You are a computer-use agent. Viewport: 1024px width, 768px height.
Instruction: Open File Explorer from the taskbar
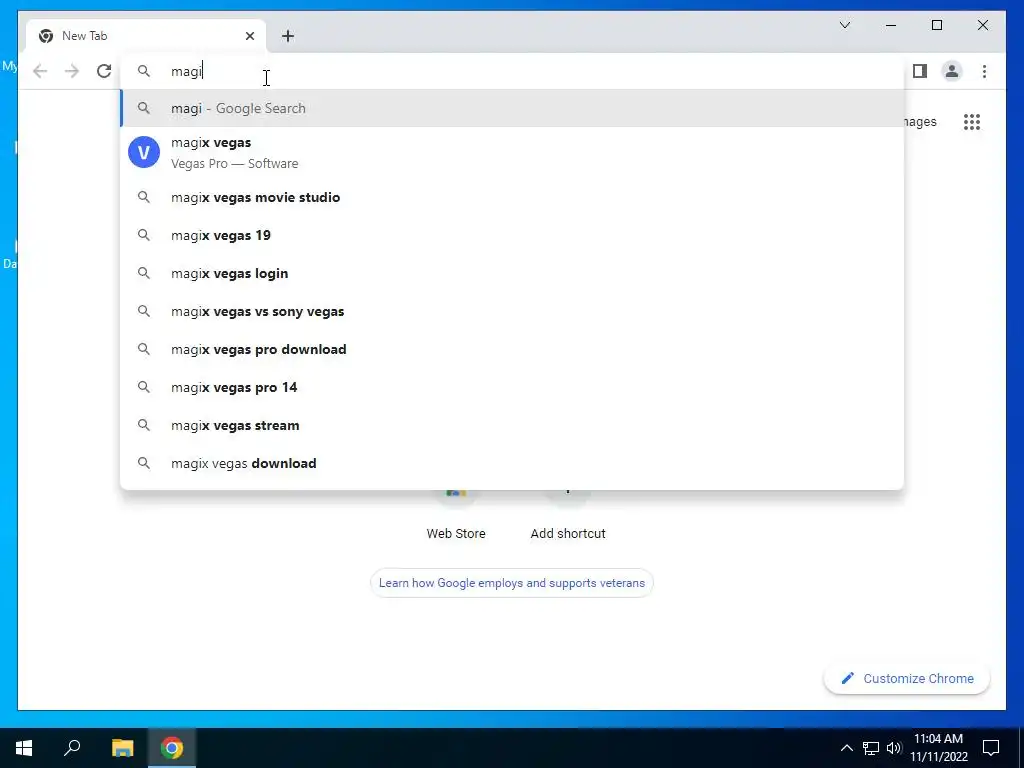coord(122,748)
